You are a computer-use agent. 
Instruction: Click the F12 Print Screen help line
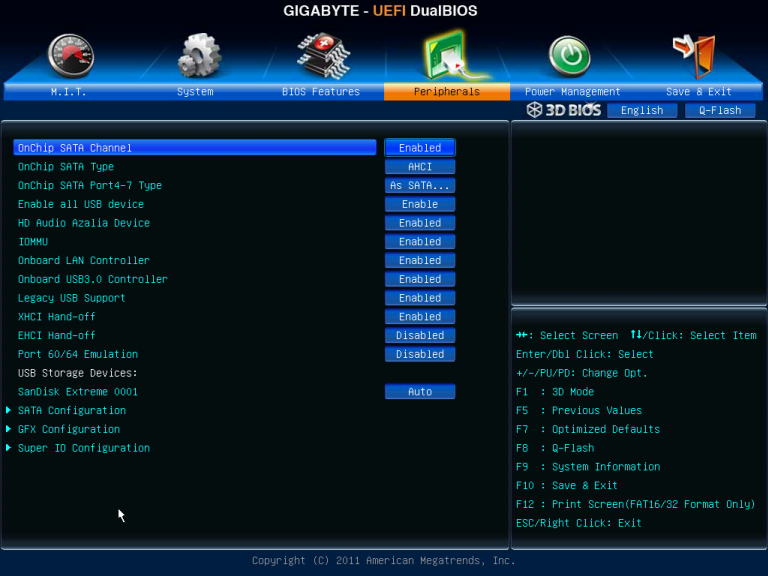tap(635, 504)
